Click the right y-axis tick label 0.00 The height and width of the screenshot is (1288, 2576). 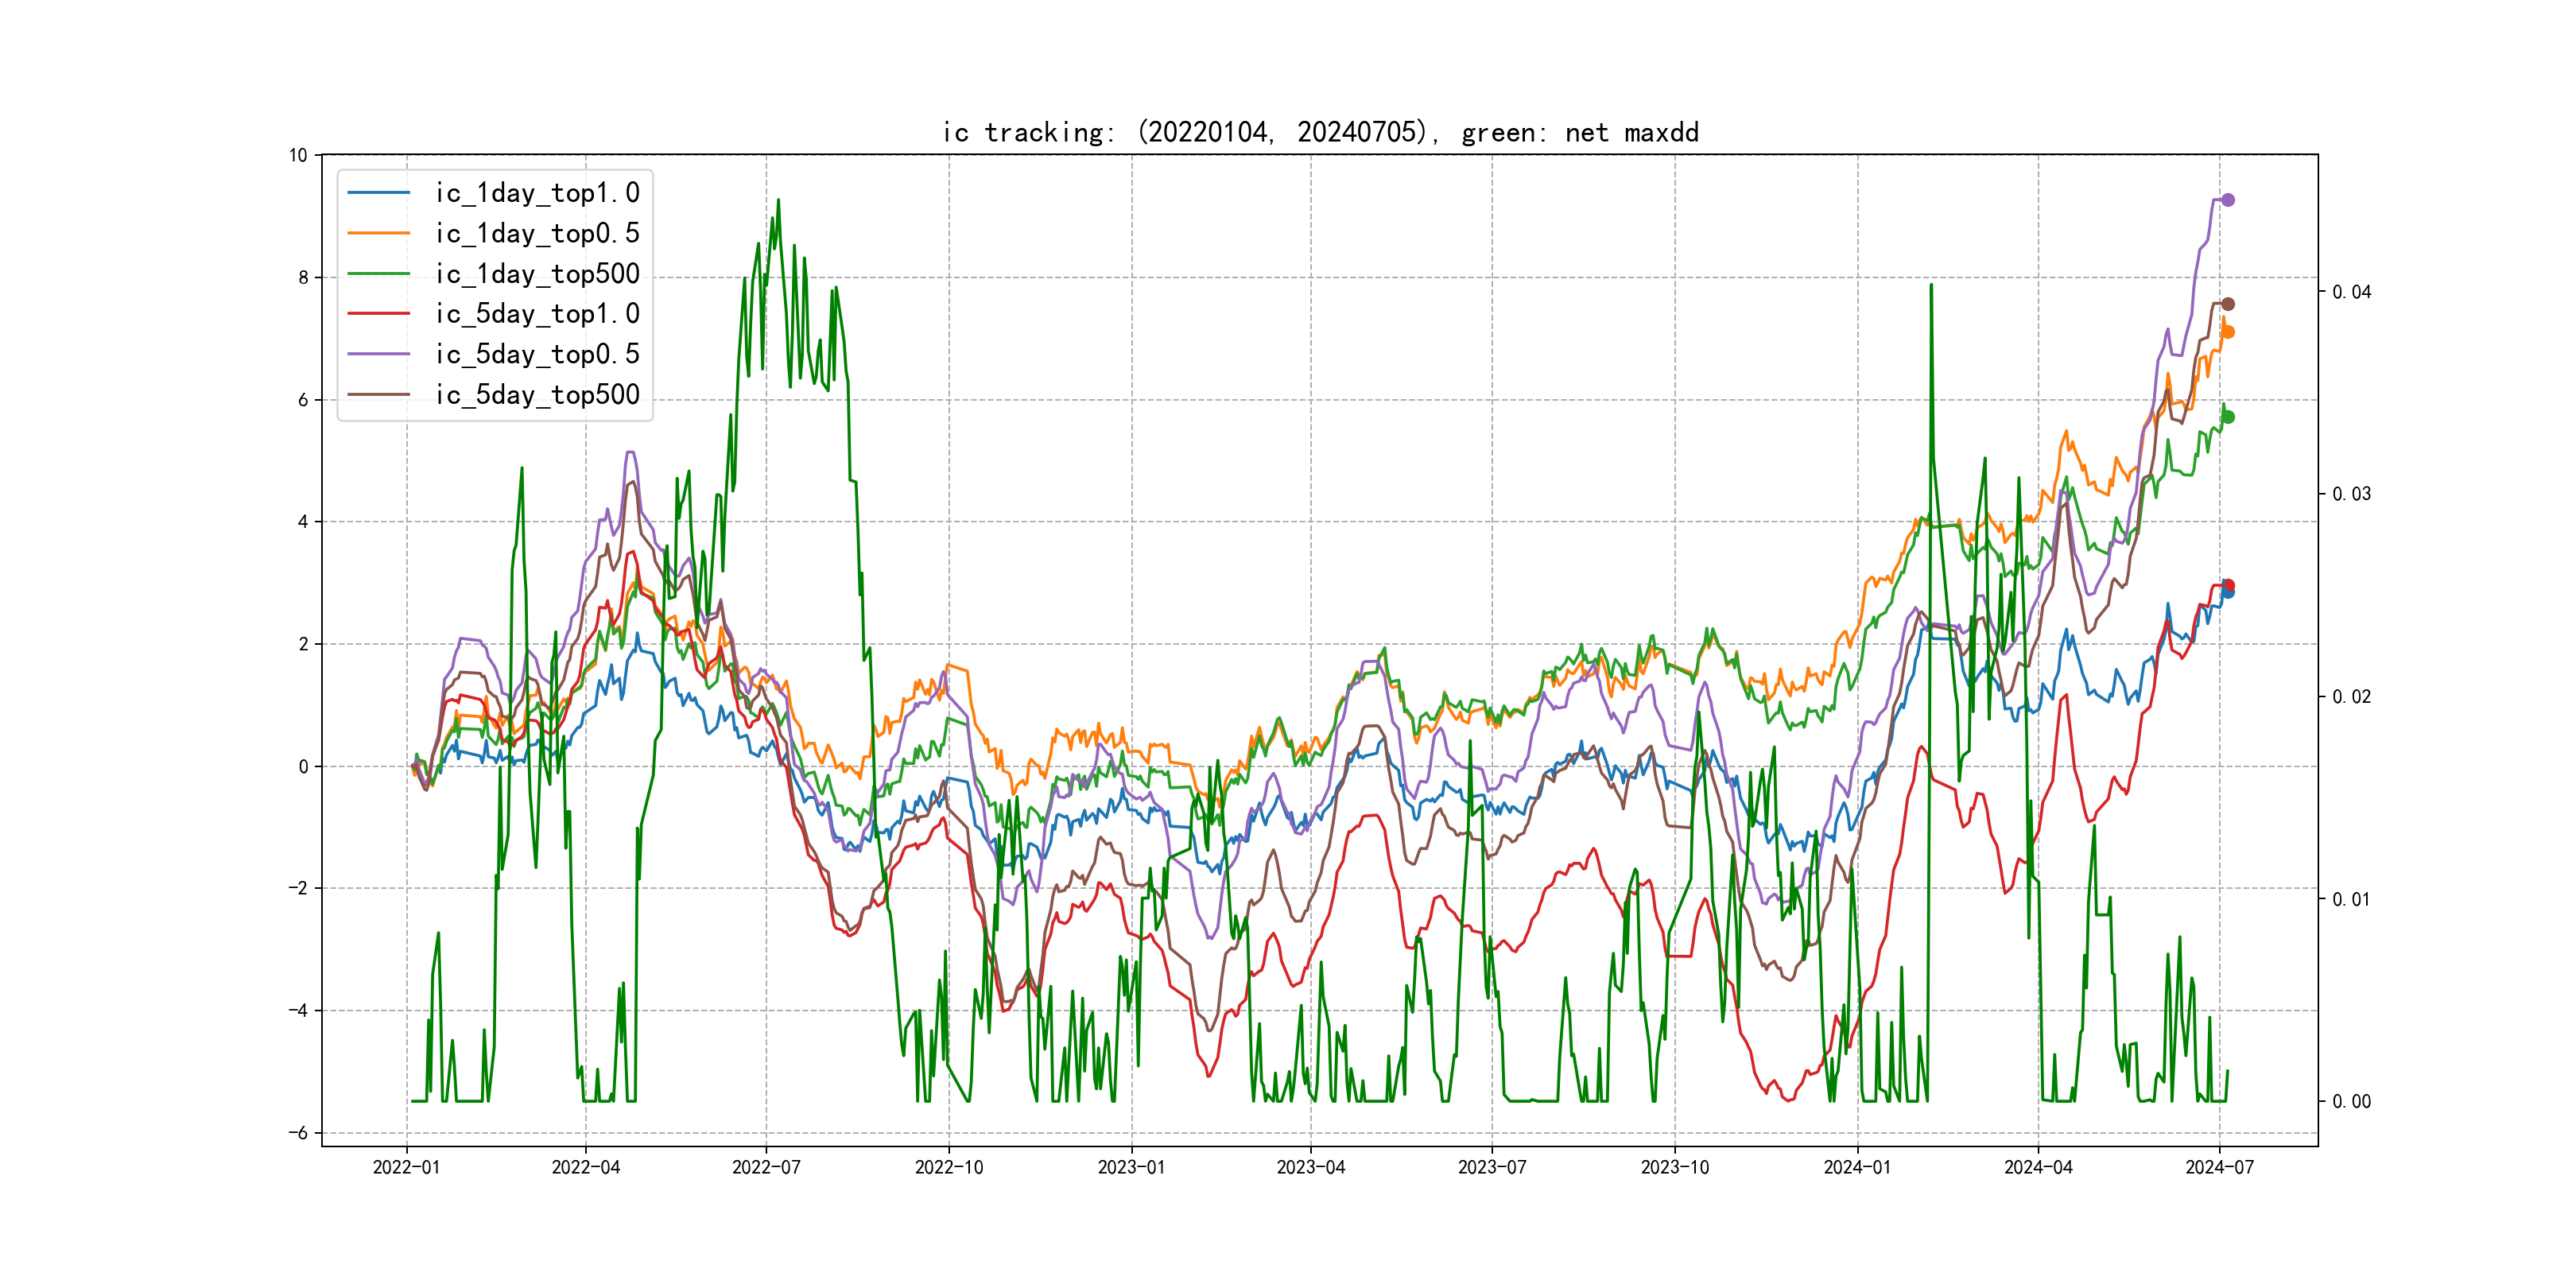2351,1101
